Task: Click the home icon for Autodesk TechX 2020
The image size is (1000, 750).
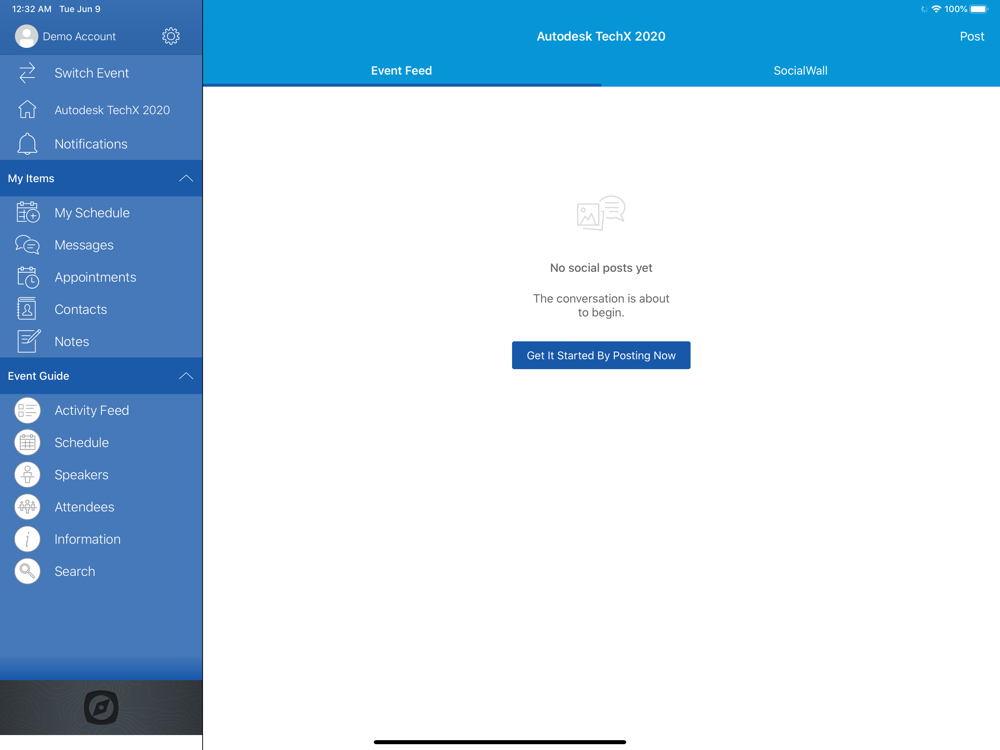Action: tap(27, 110)
